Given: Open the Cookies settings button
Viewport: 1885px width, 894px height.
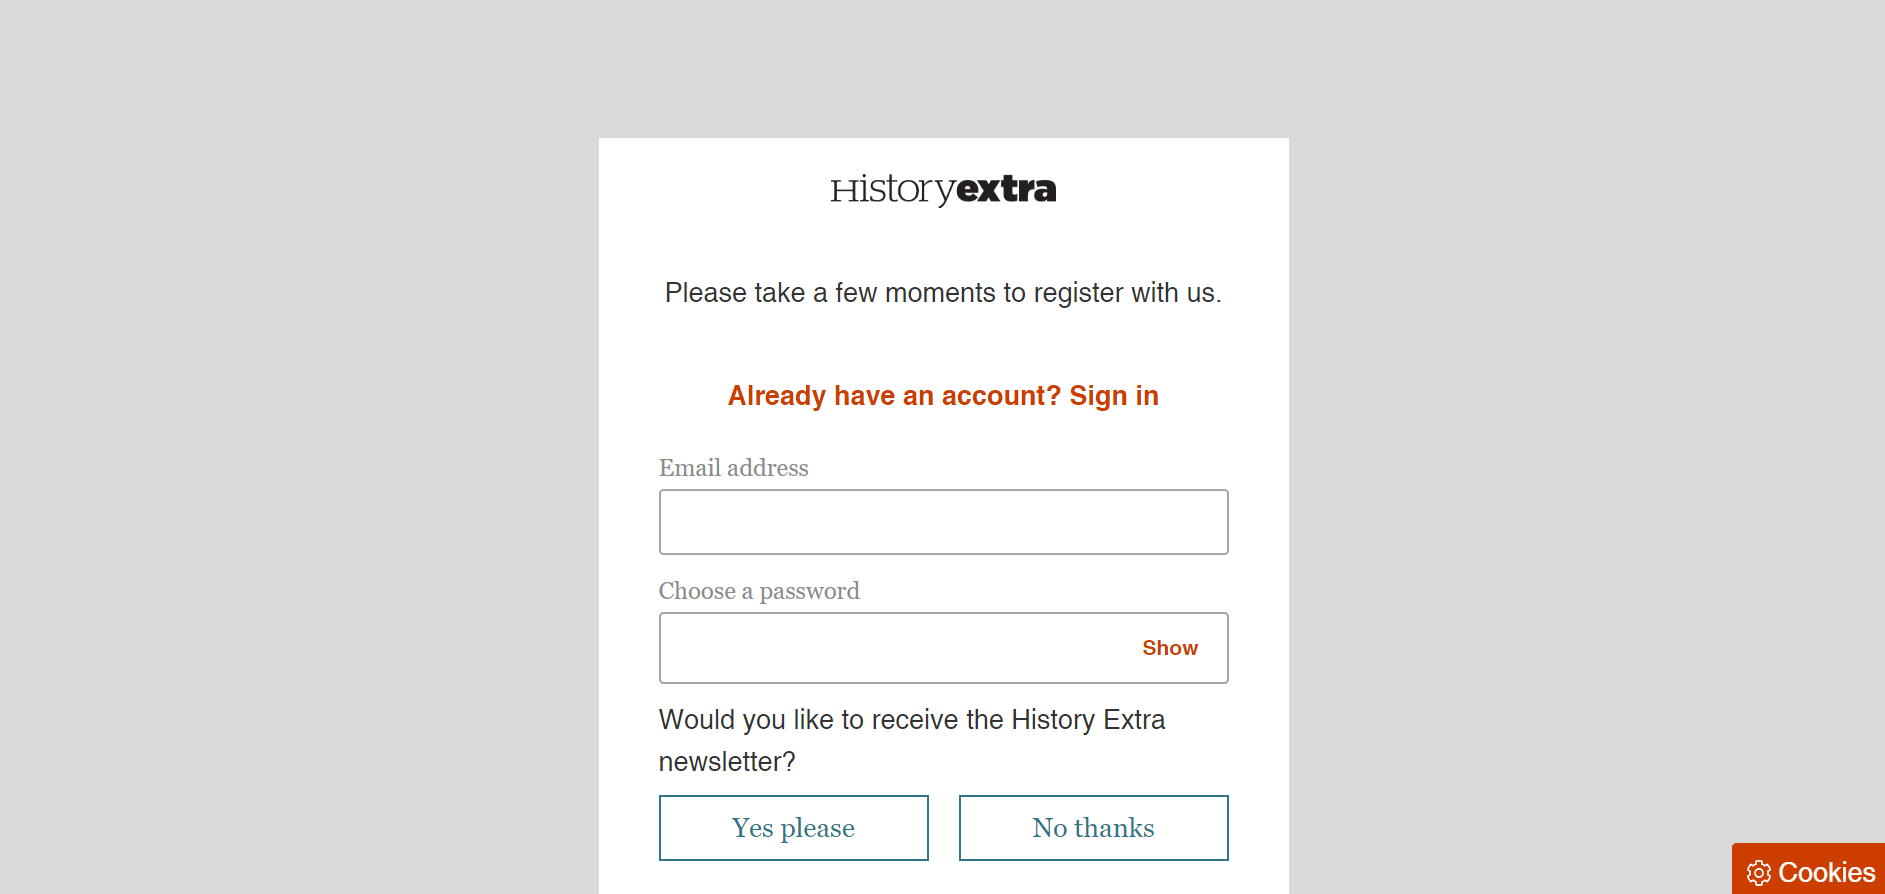Looking at the screenshot, I should (x=1809, y=869).
